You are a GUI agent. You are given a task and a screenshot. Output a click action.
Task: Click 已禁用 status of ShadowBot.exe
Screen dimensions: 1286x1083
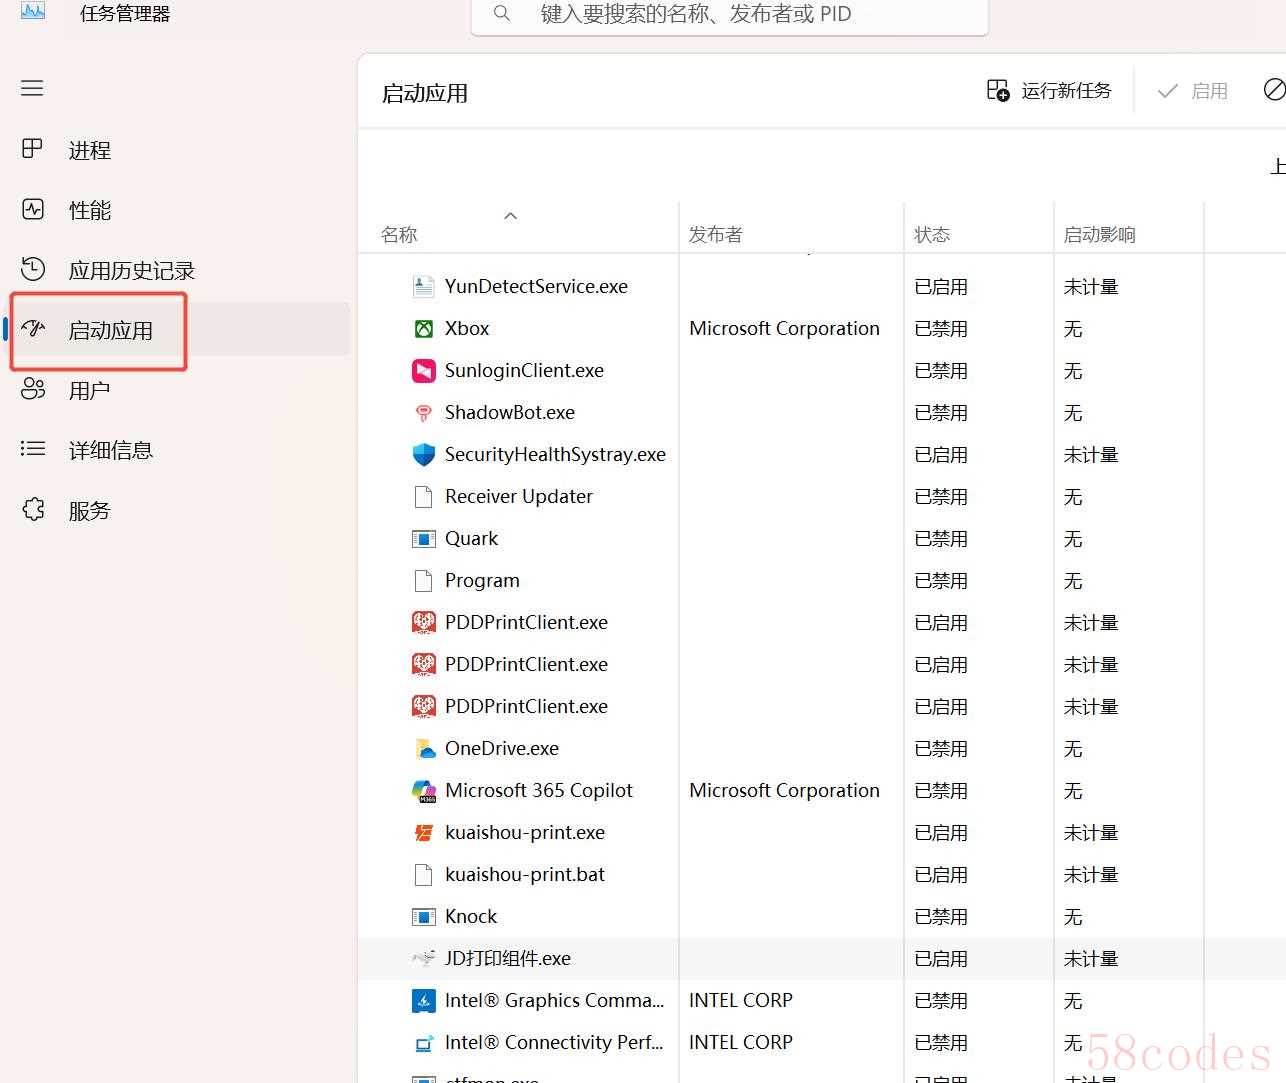pyautogui.click(x=941, y=412)
